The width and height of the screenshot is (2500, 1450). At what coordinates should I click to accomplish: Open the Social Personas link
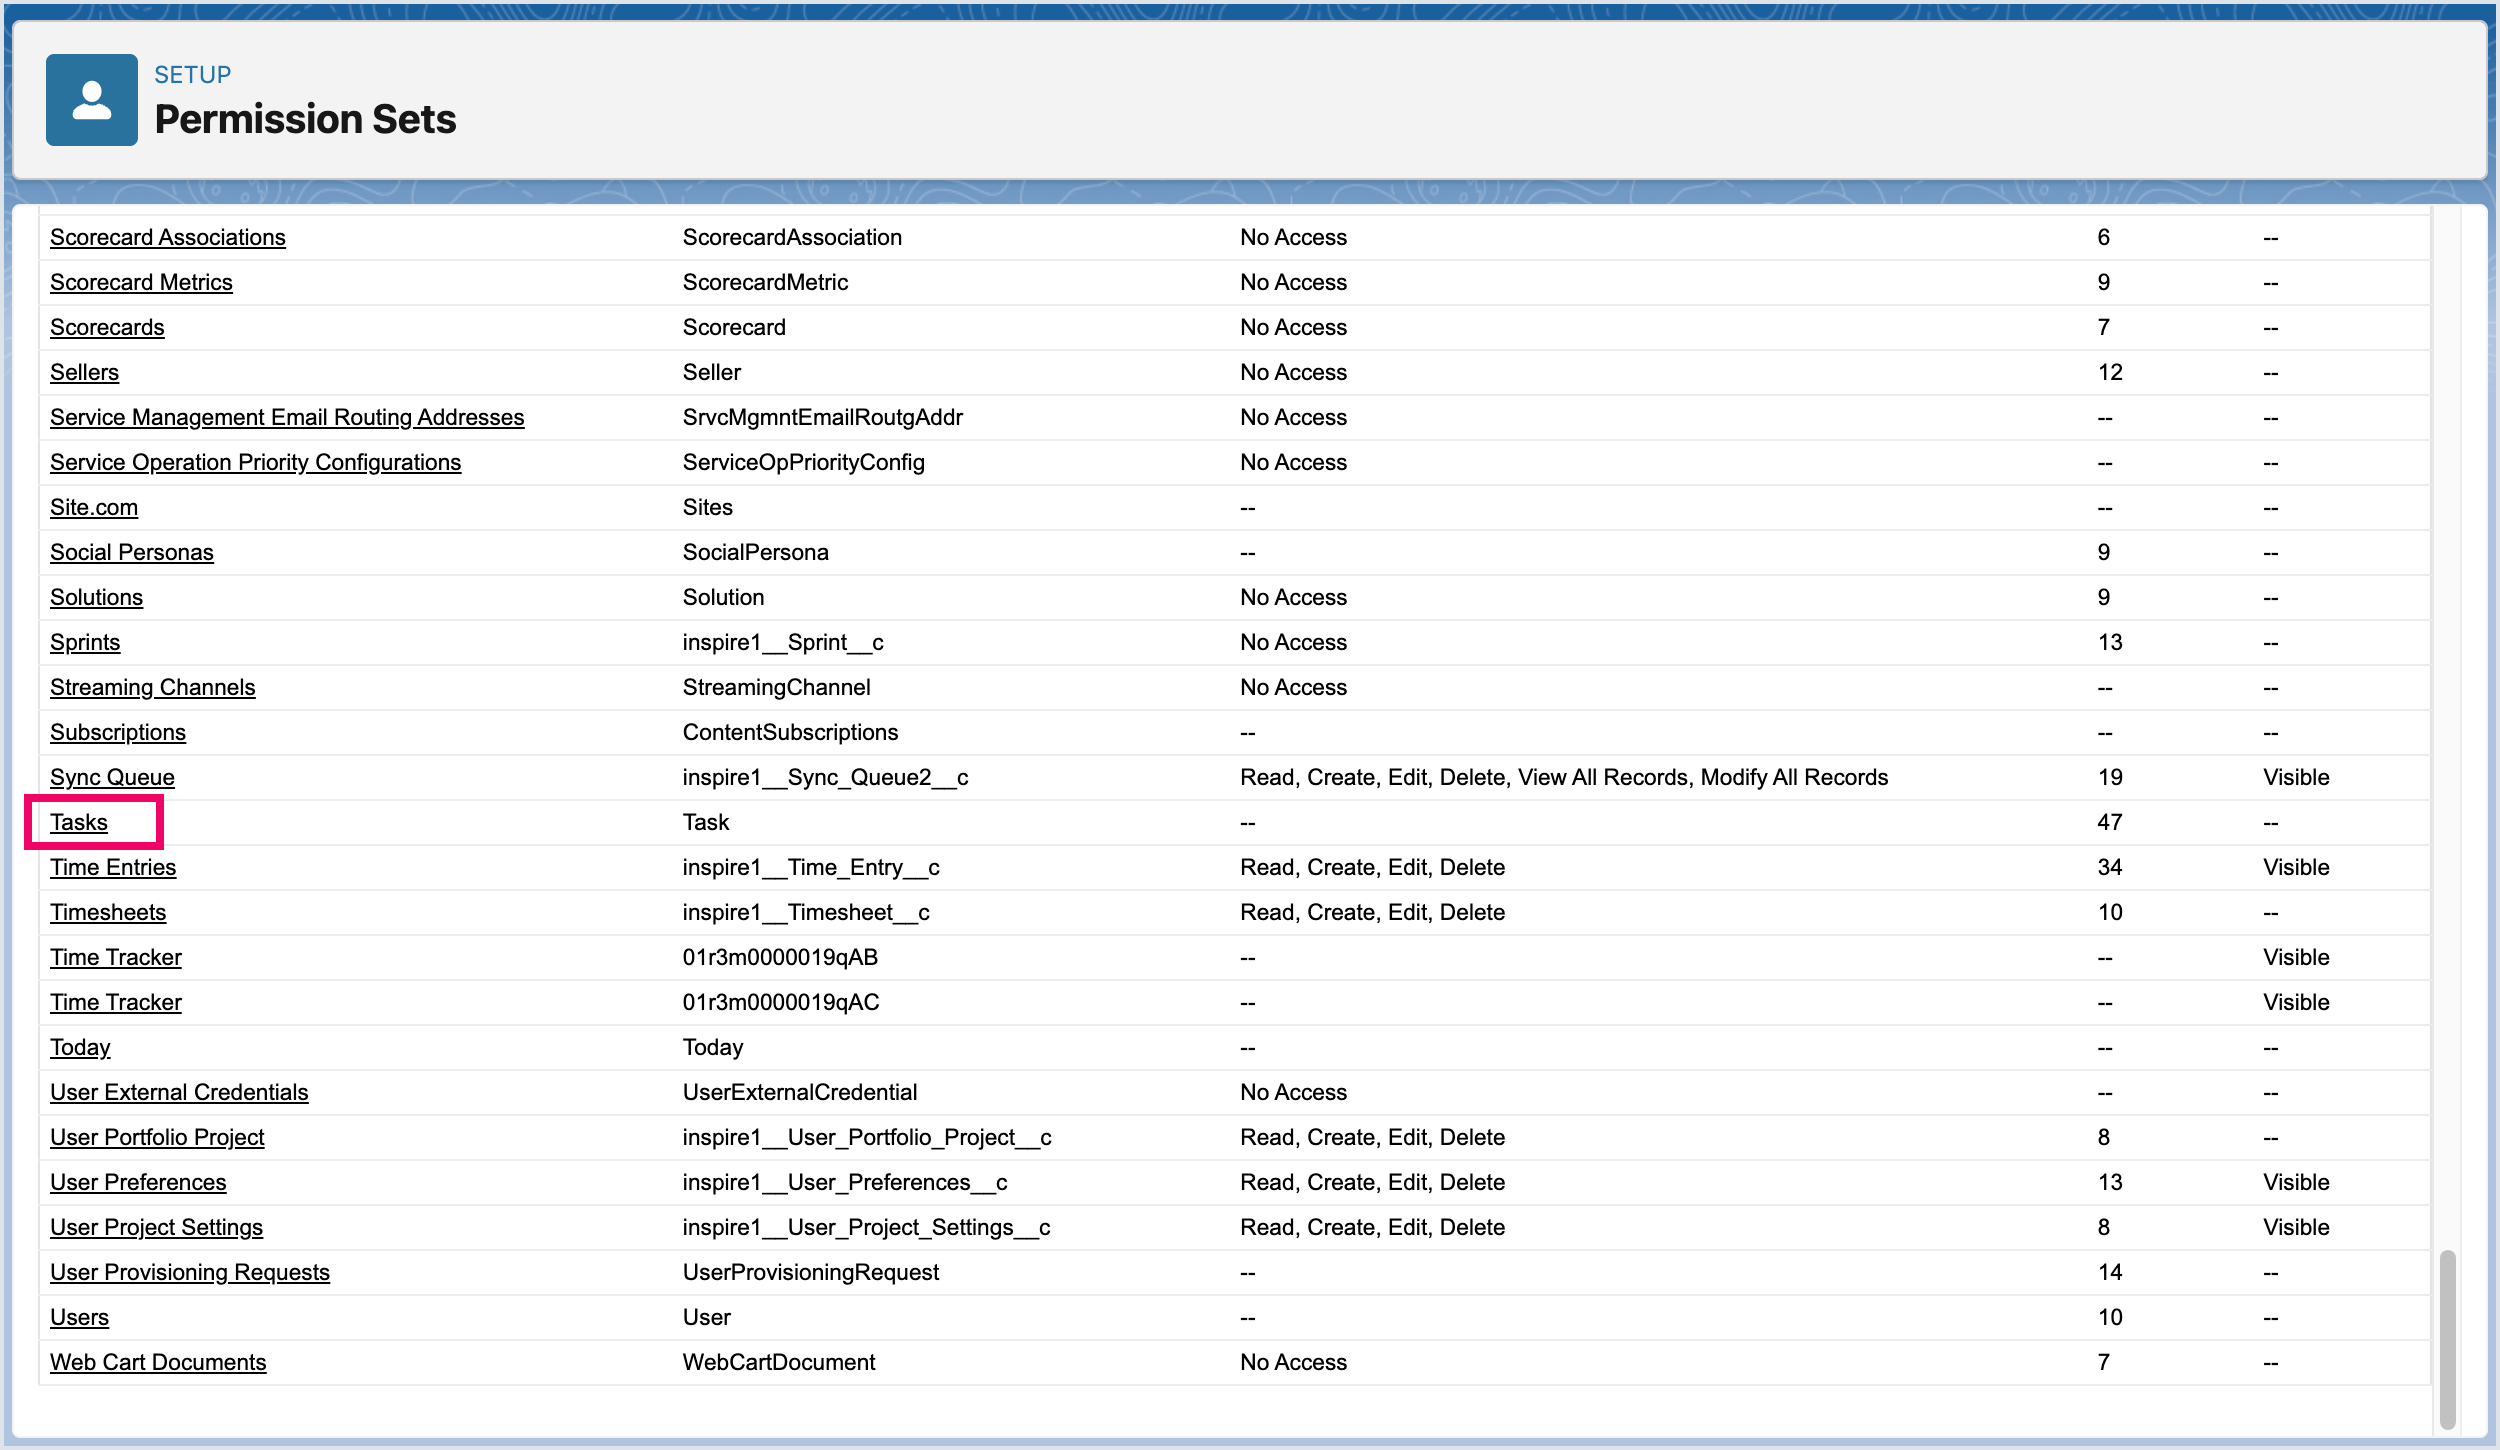pos(132,552)
